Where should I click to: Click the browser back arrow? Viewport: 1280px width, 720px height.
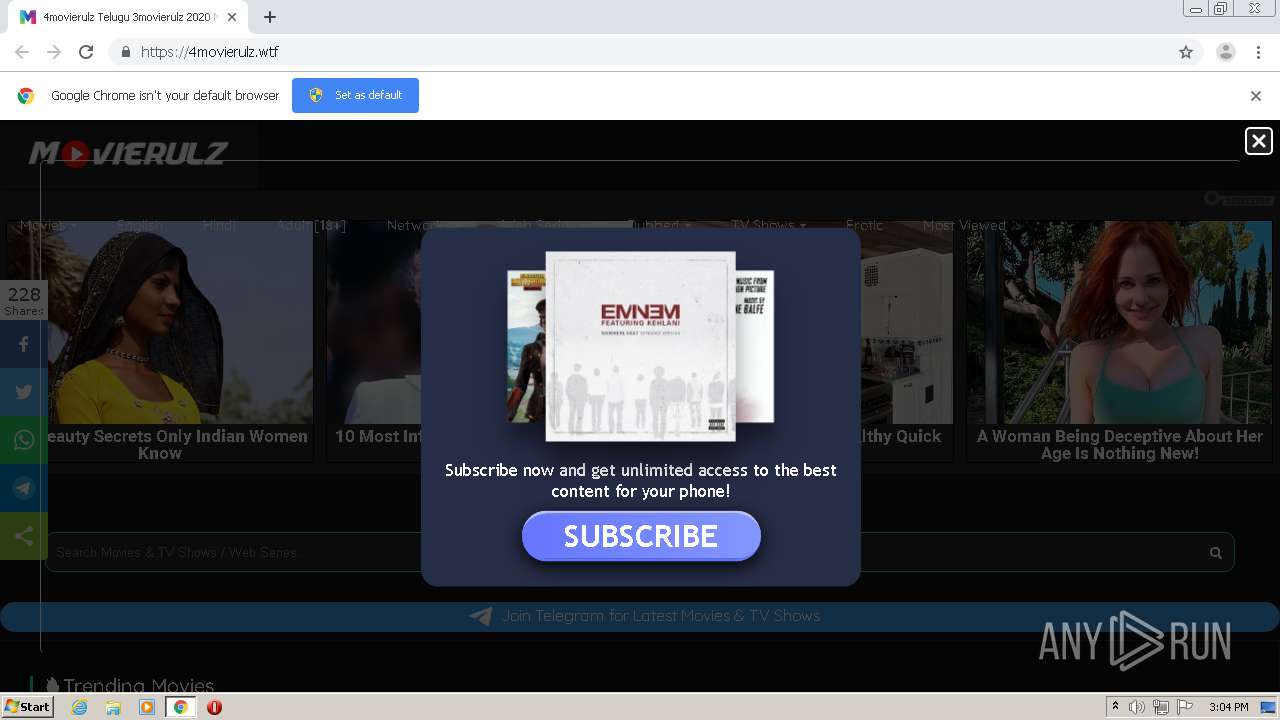[x=22, y=52]
